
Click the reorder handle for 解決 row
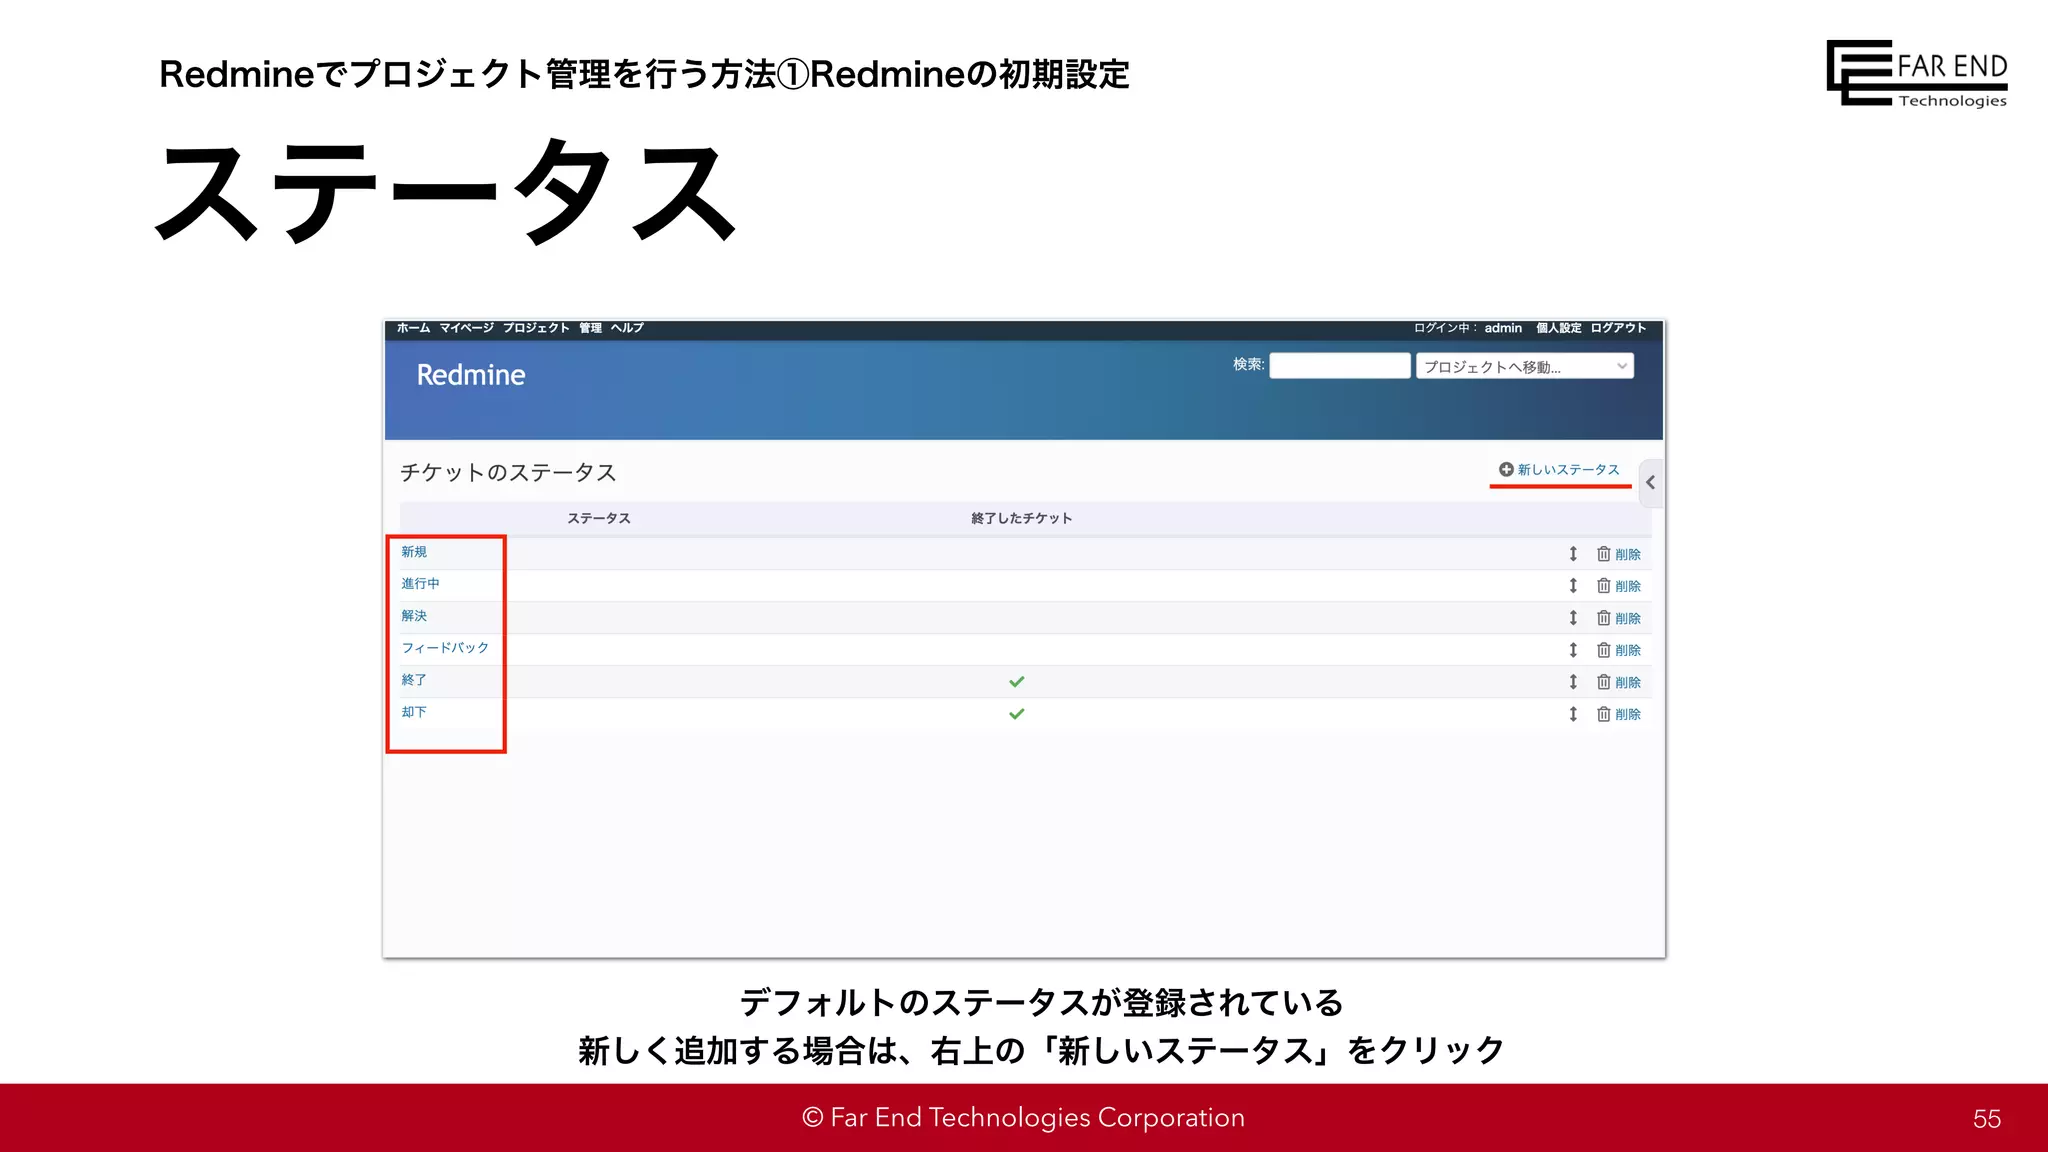pyautogui.click(x=1573, y=618)
